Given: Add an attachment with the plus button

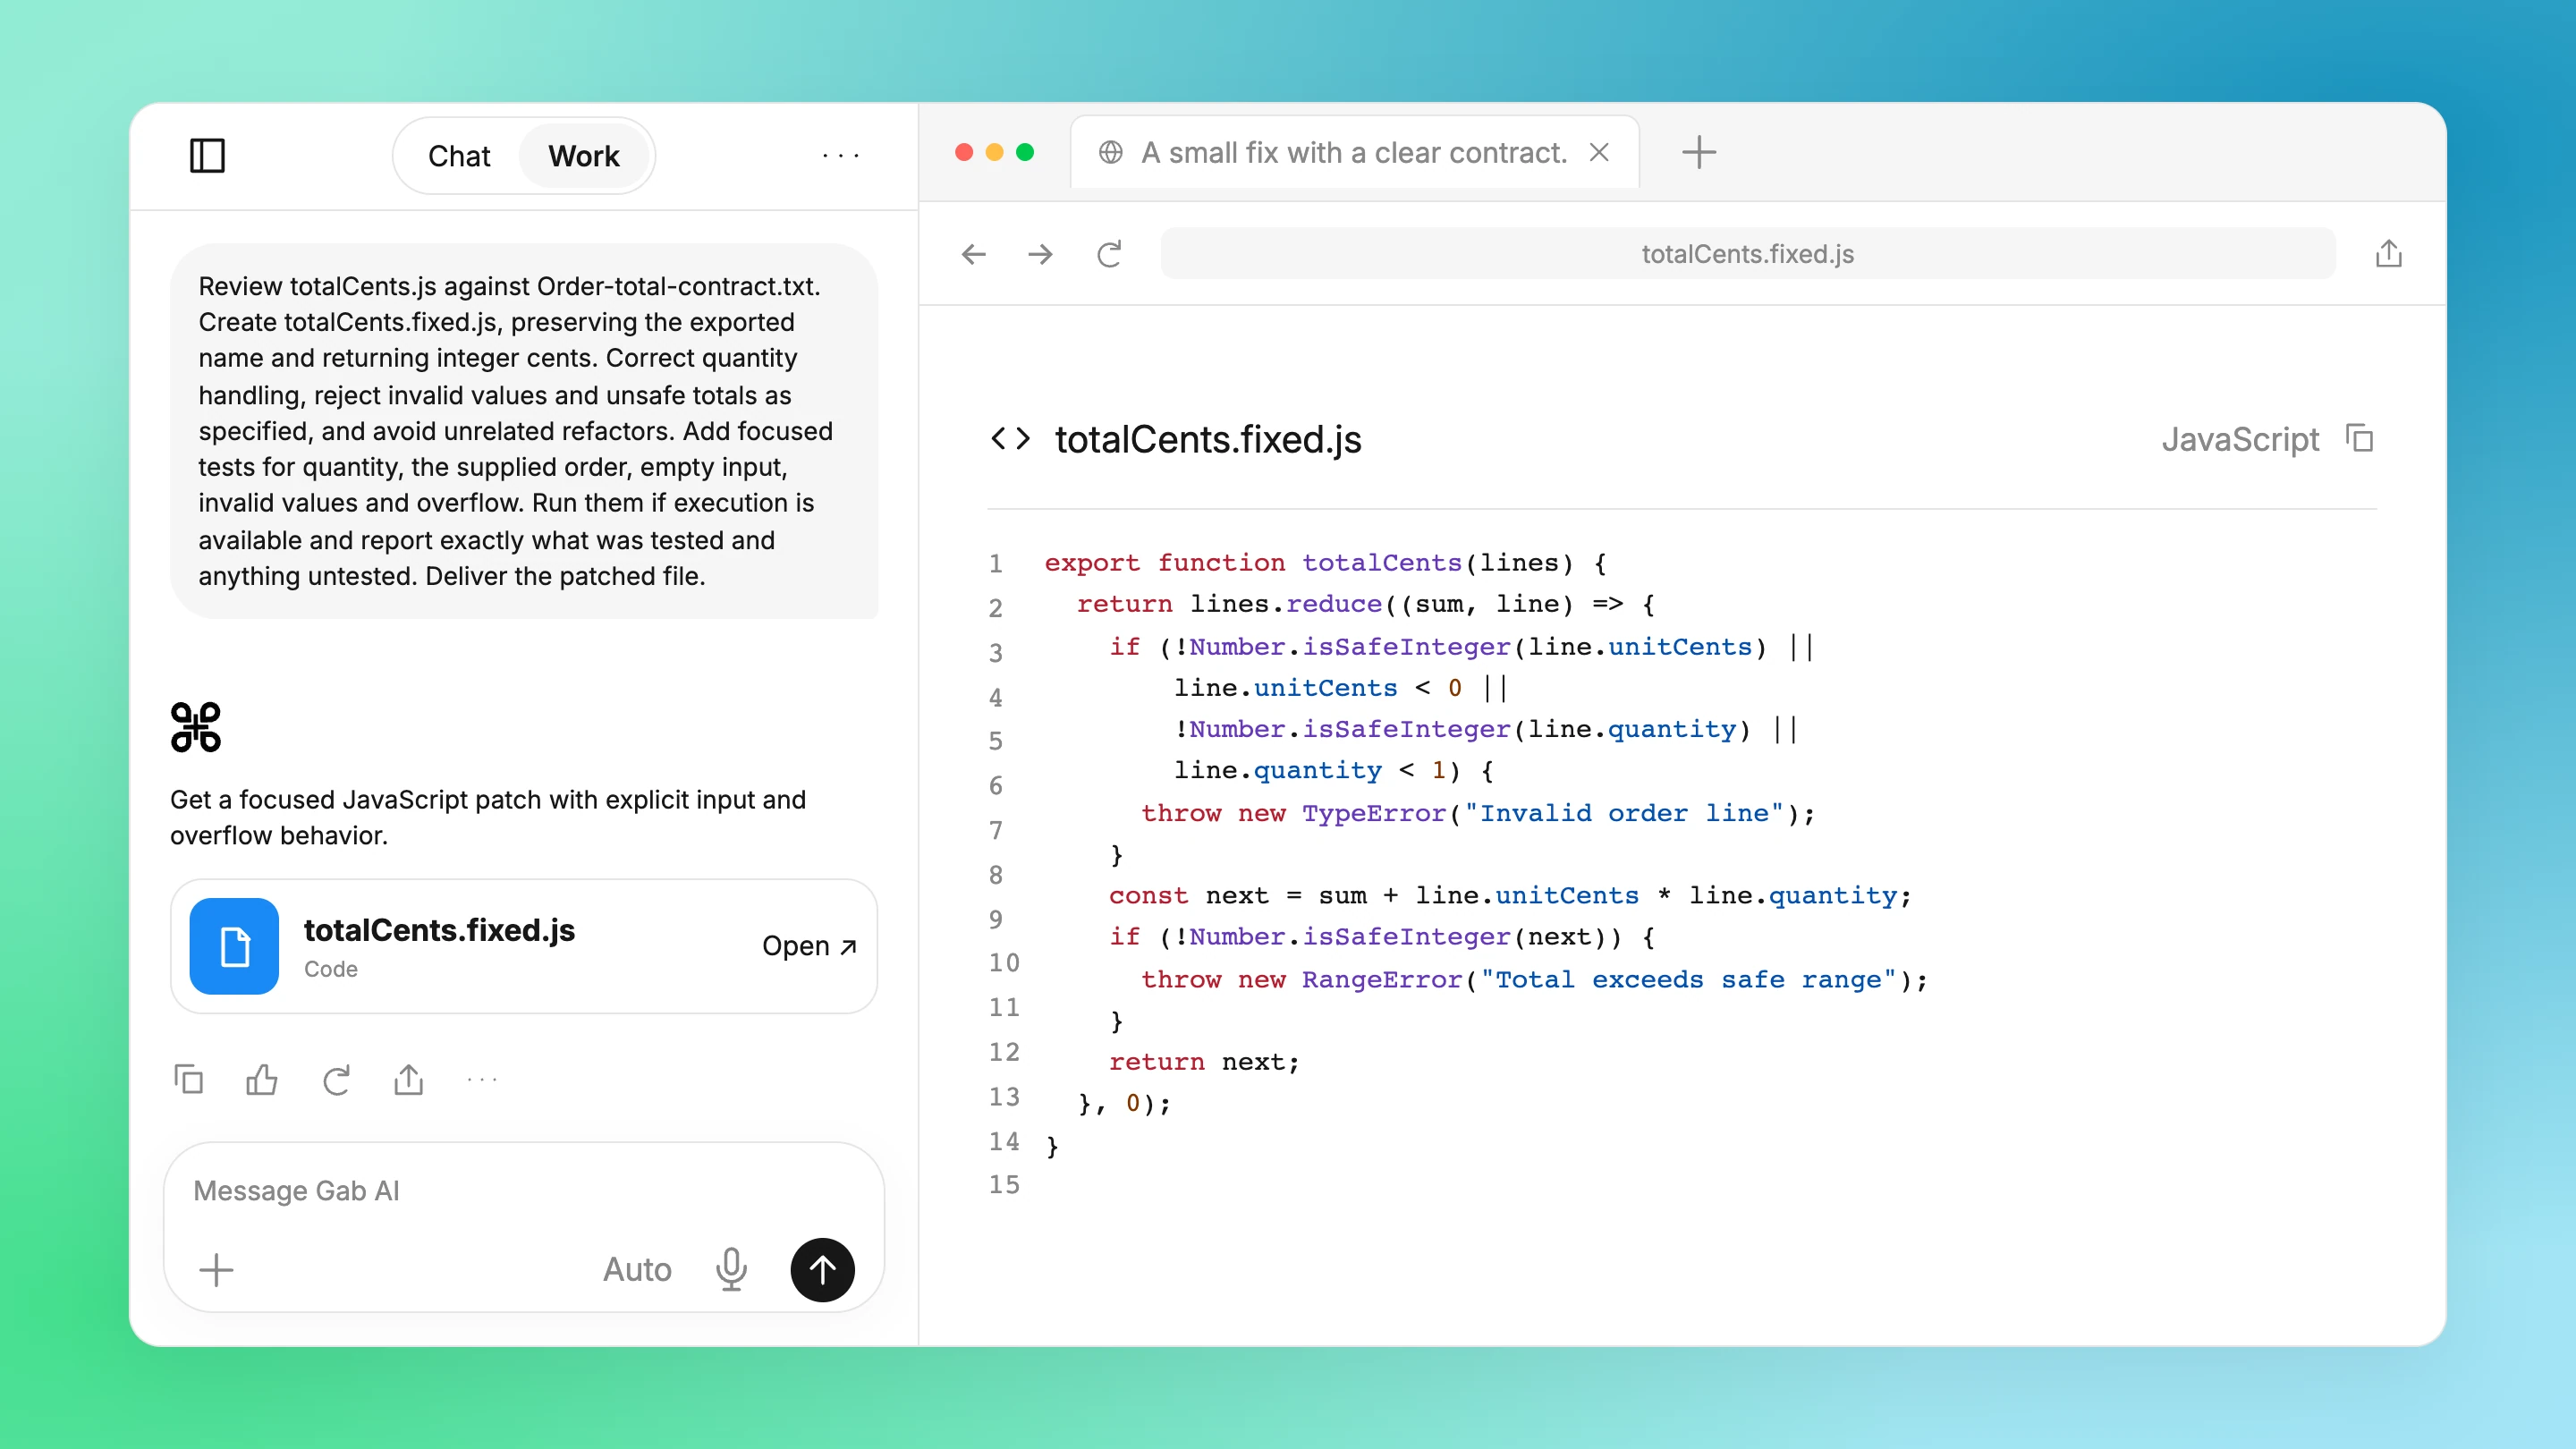Looking at the screenshot, I should point(216,1270).
